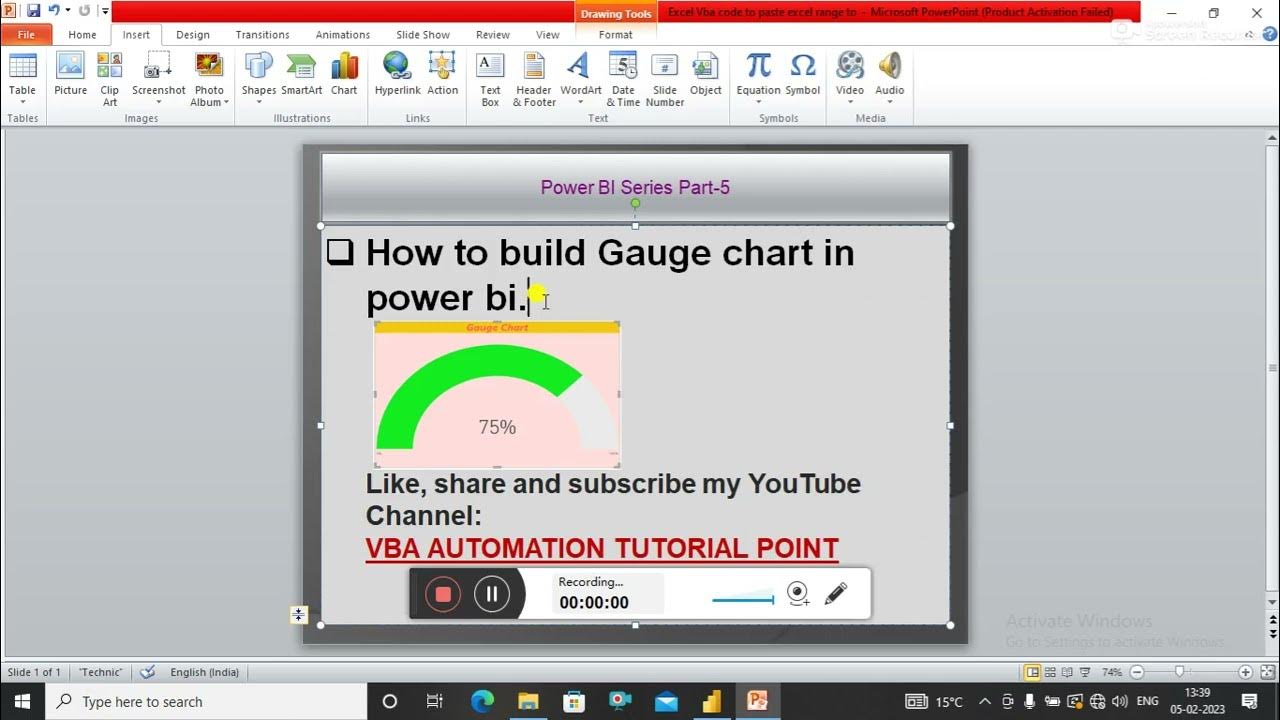Save the presentation from quick access toolbar
This screenshot has width=1280, height=720.
pyautogui.click(x=33, y=11)
